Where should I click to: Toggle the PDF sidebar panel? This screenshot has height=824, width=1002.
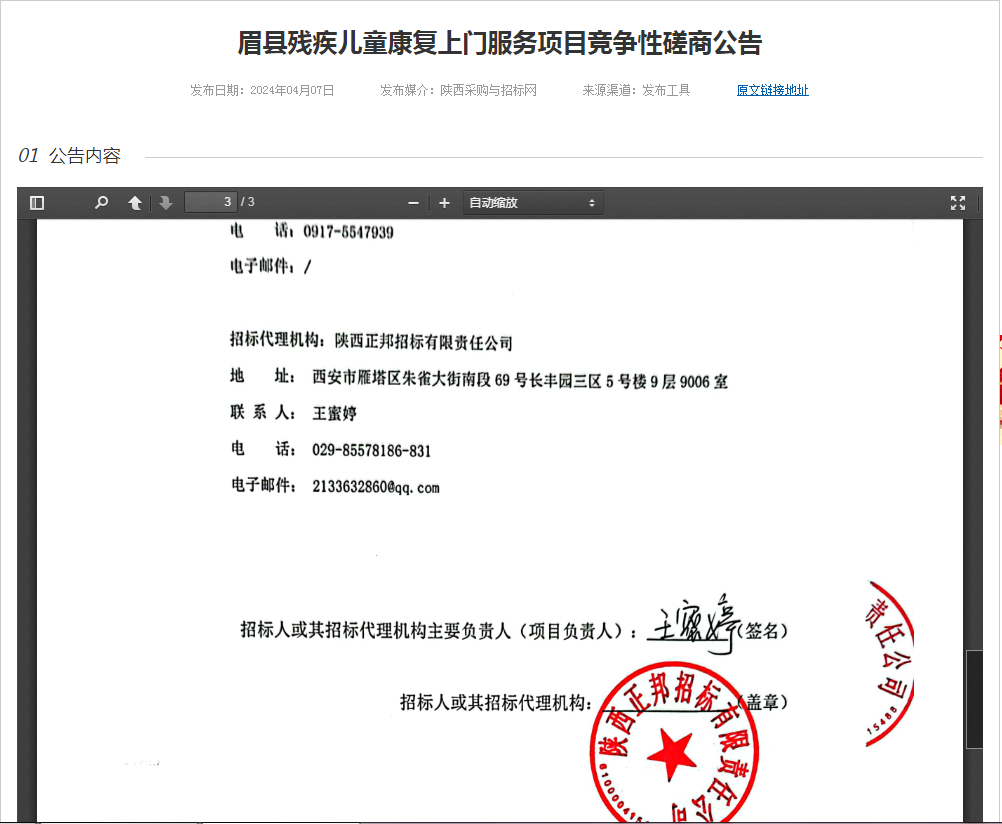click(37, 203)
